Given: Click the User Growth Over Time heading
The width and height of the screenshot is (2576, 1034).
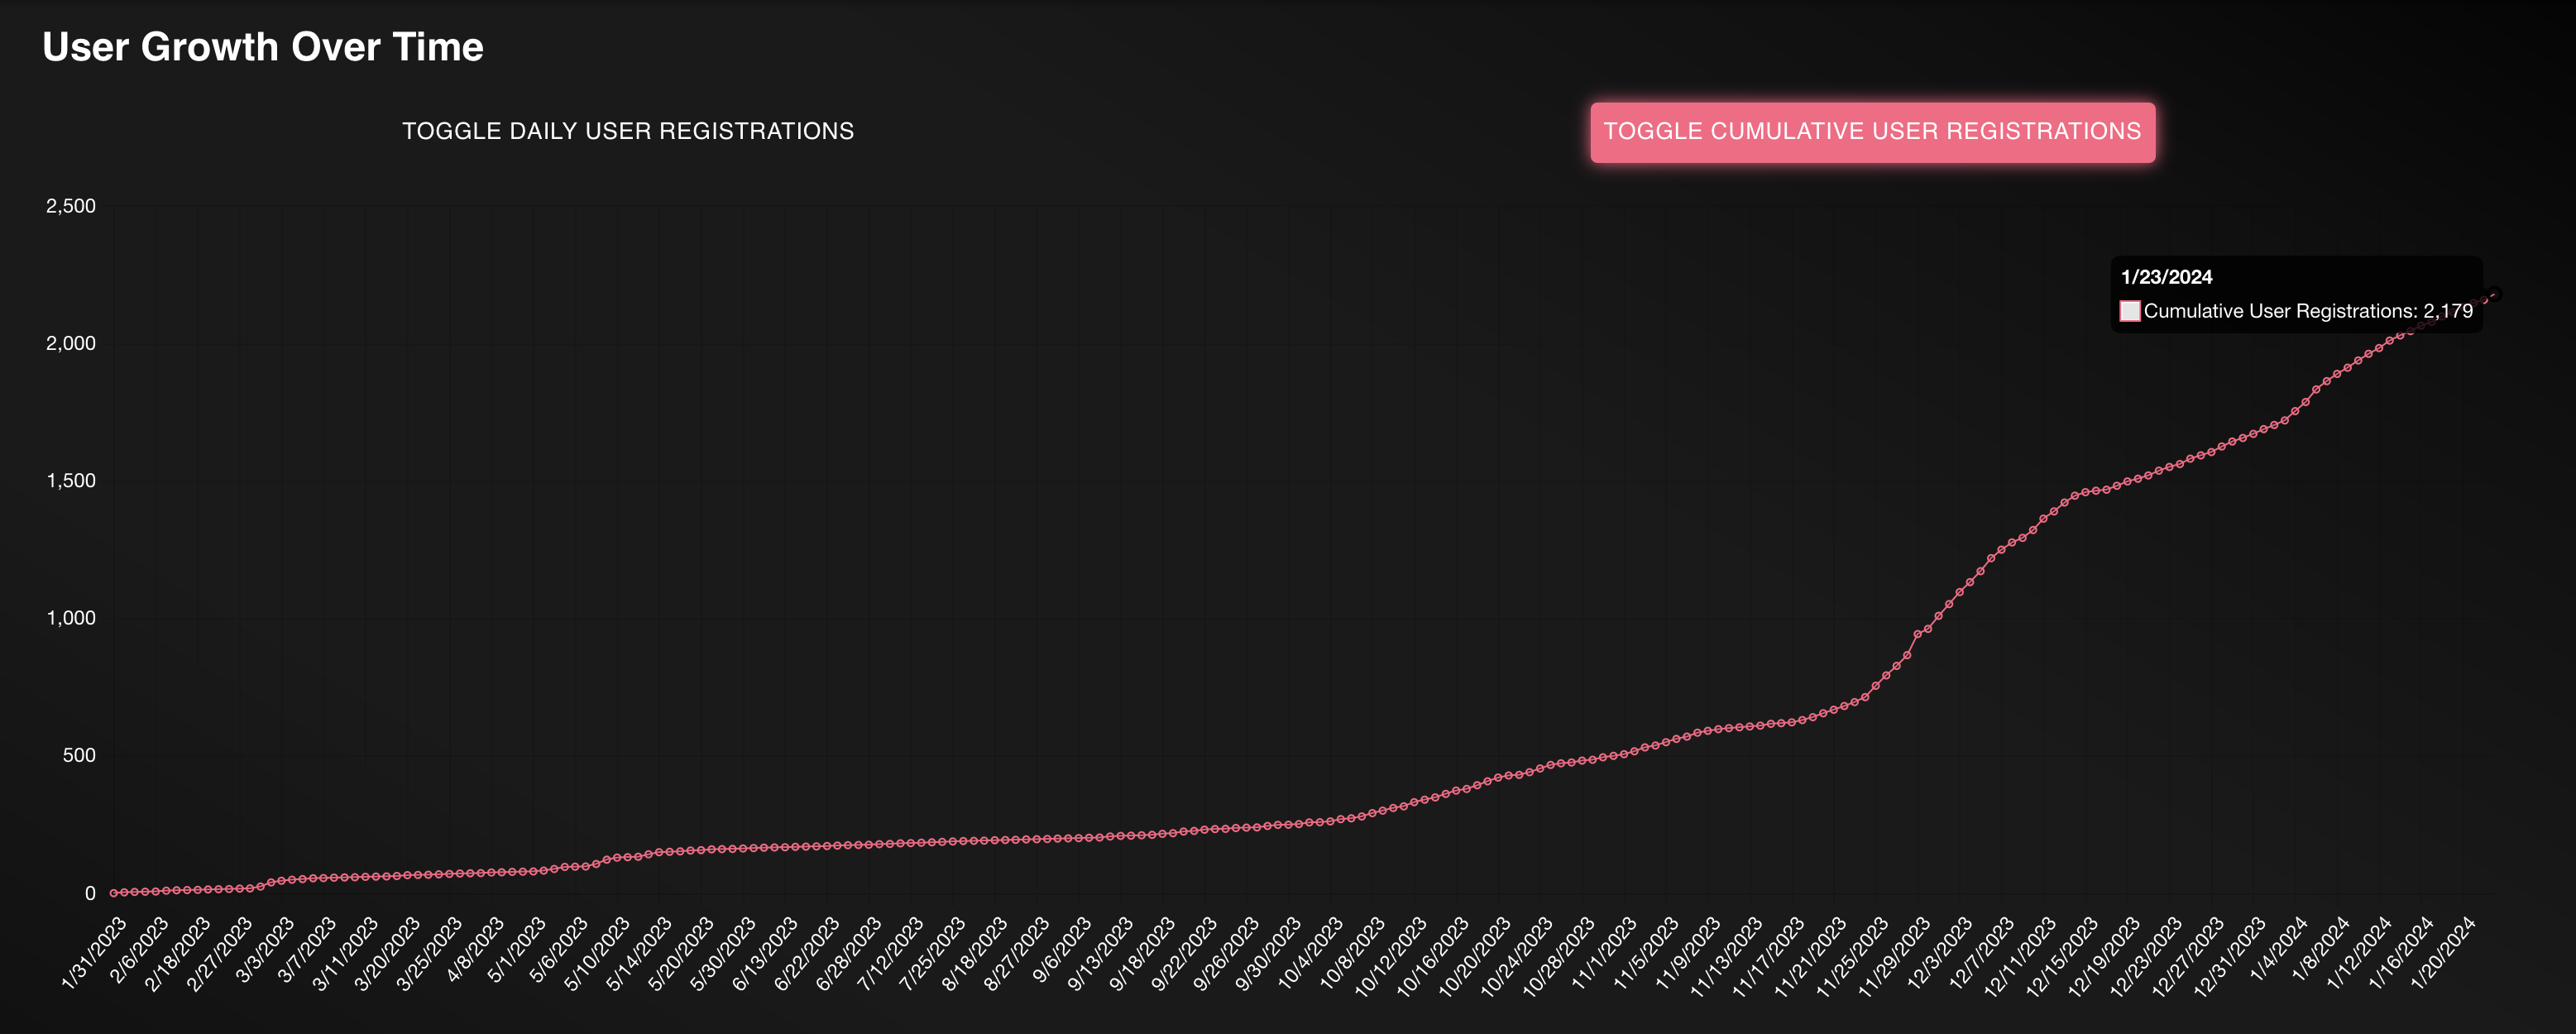Looking at the screenshot, I should pos(263,47).
